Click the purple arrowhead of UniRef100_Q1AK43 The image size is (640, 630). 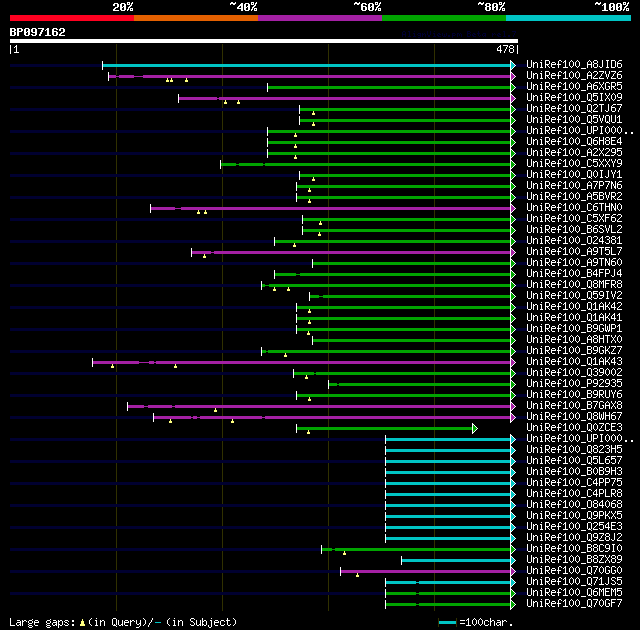[x=513, y=362]
